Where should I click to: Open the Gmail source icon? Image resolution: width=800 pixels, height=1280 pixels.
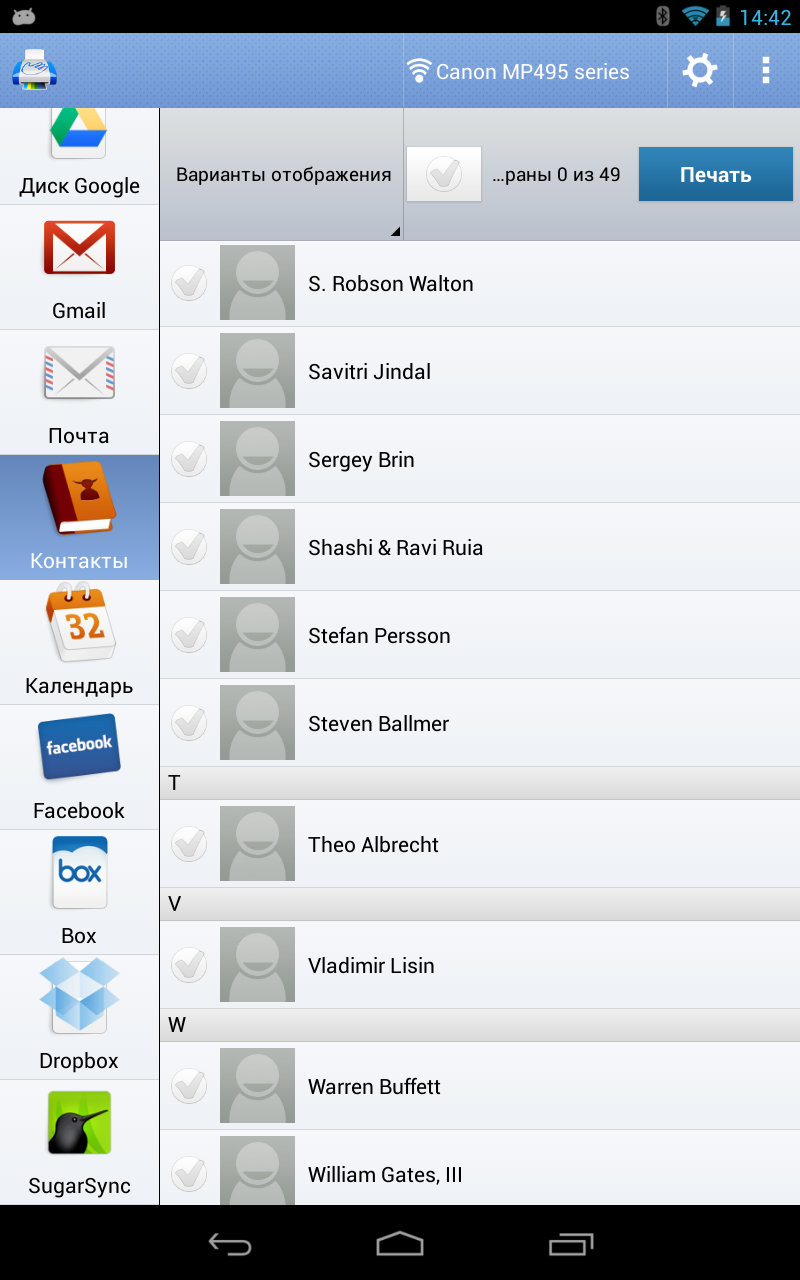tap(79, 248)
